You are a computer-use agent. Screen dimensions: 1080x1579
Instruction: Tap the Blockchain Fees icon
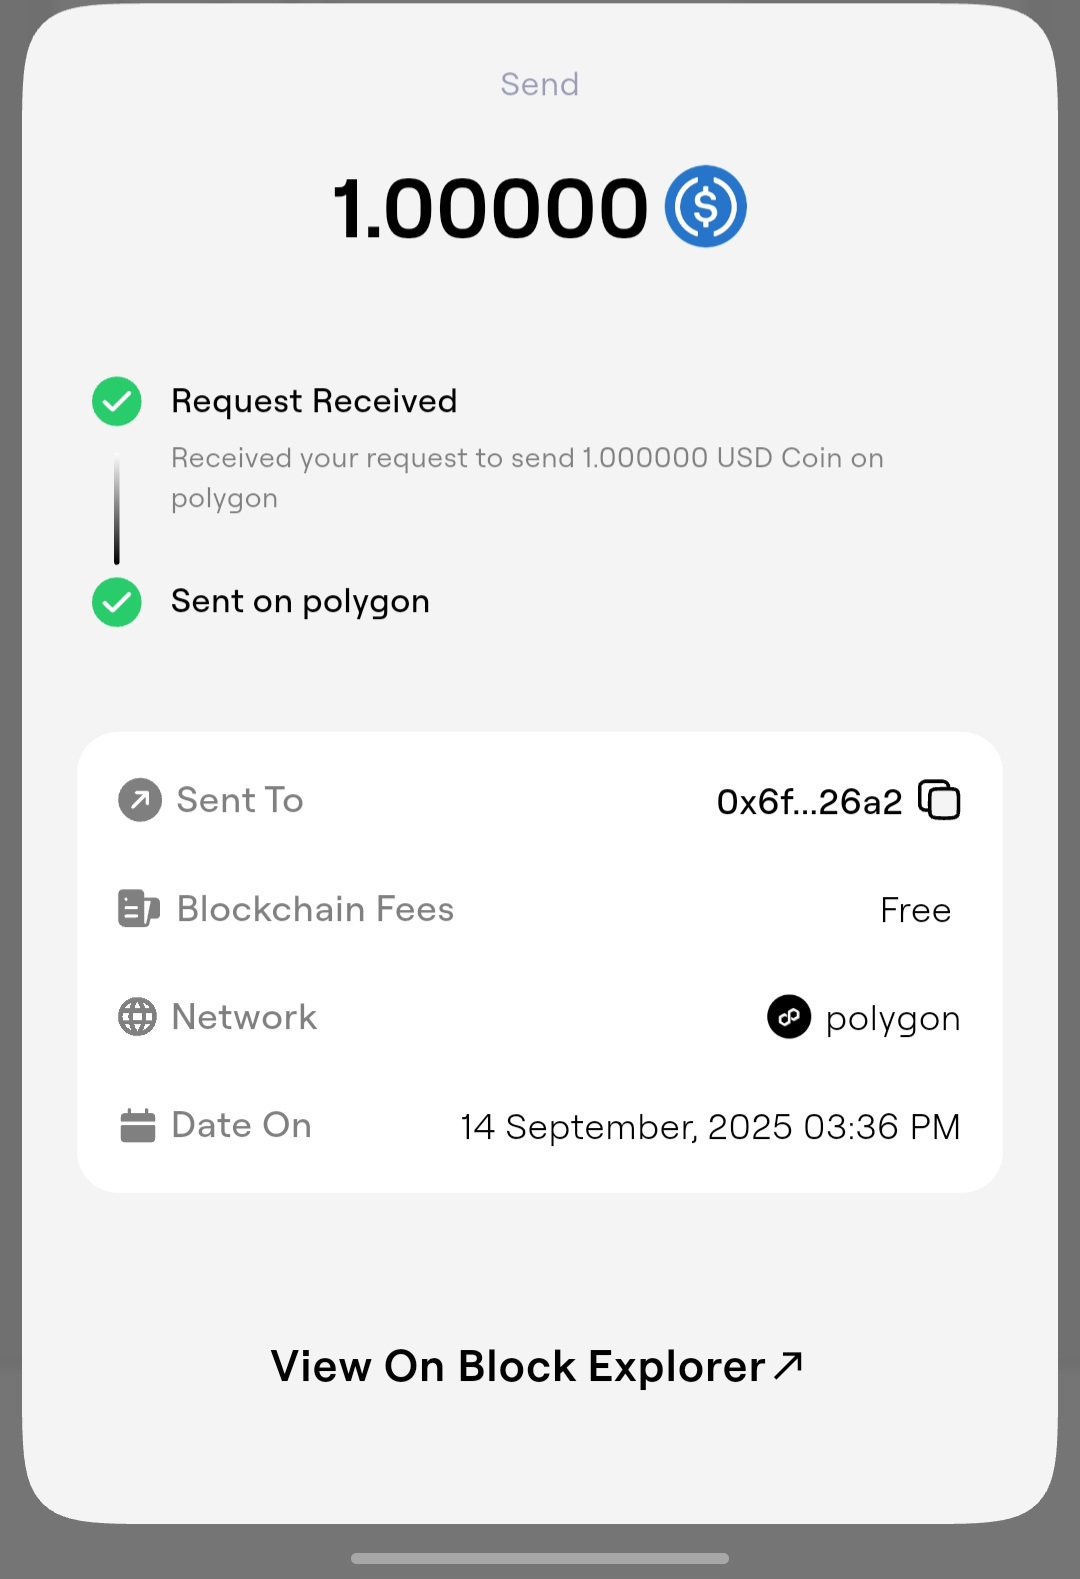pyautogui.click(x=139, y=909)
